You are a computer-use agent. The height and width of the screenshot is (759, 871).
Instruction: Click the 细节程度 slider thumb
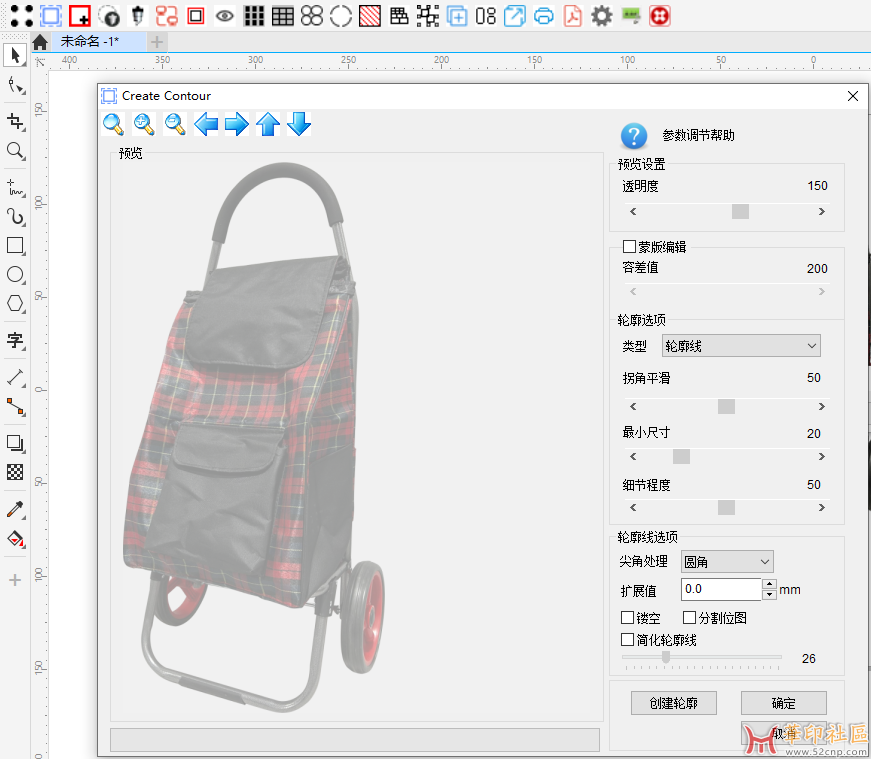(726, 507)
